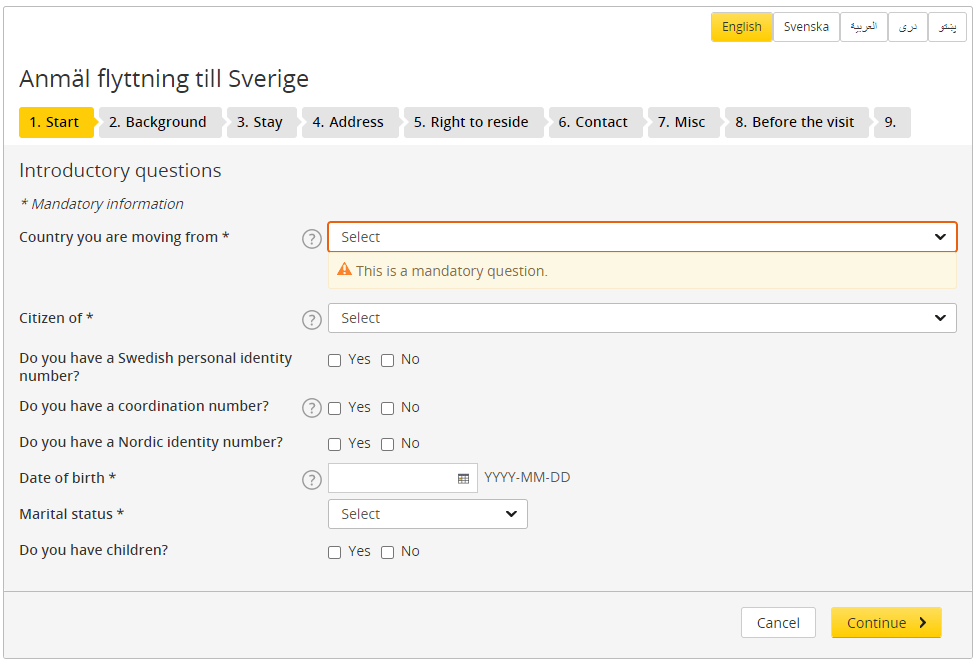This screenshot has width=975, height=660.
Task: Click help icon for Country you are moving from
Action: 312,238
